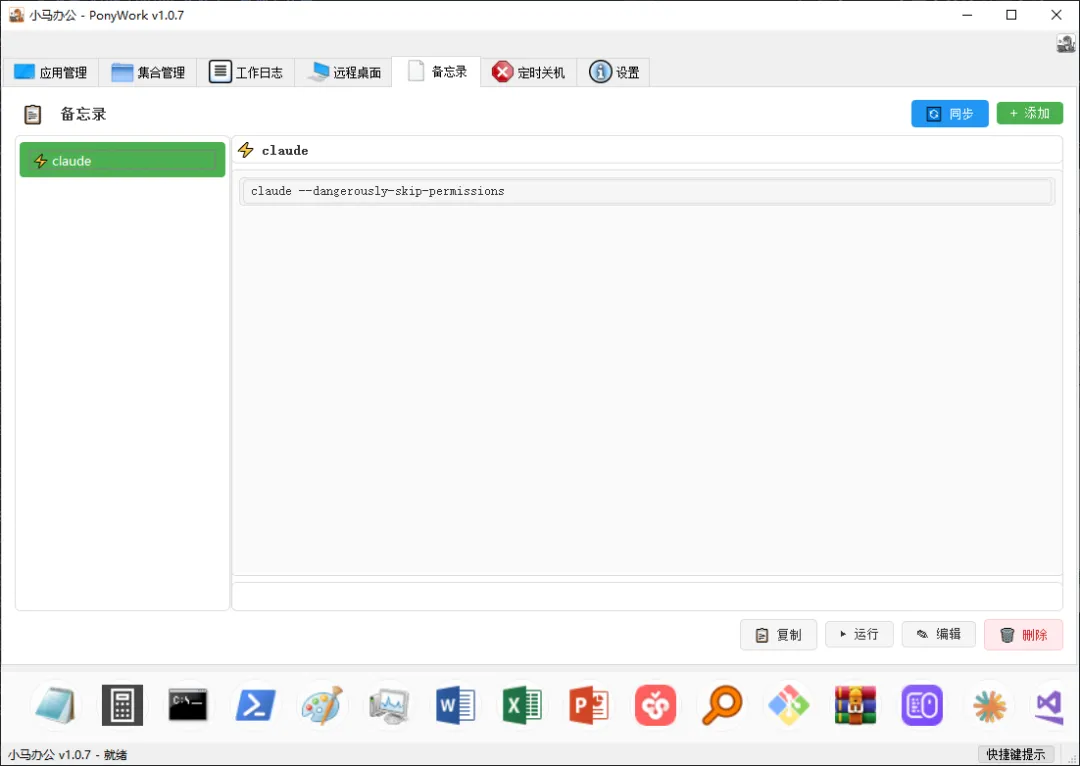Click the green 添加 button
Screen dimensions: 1080x766
1030,113
